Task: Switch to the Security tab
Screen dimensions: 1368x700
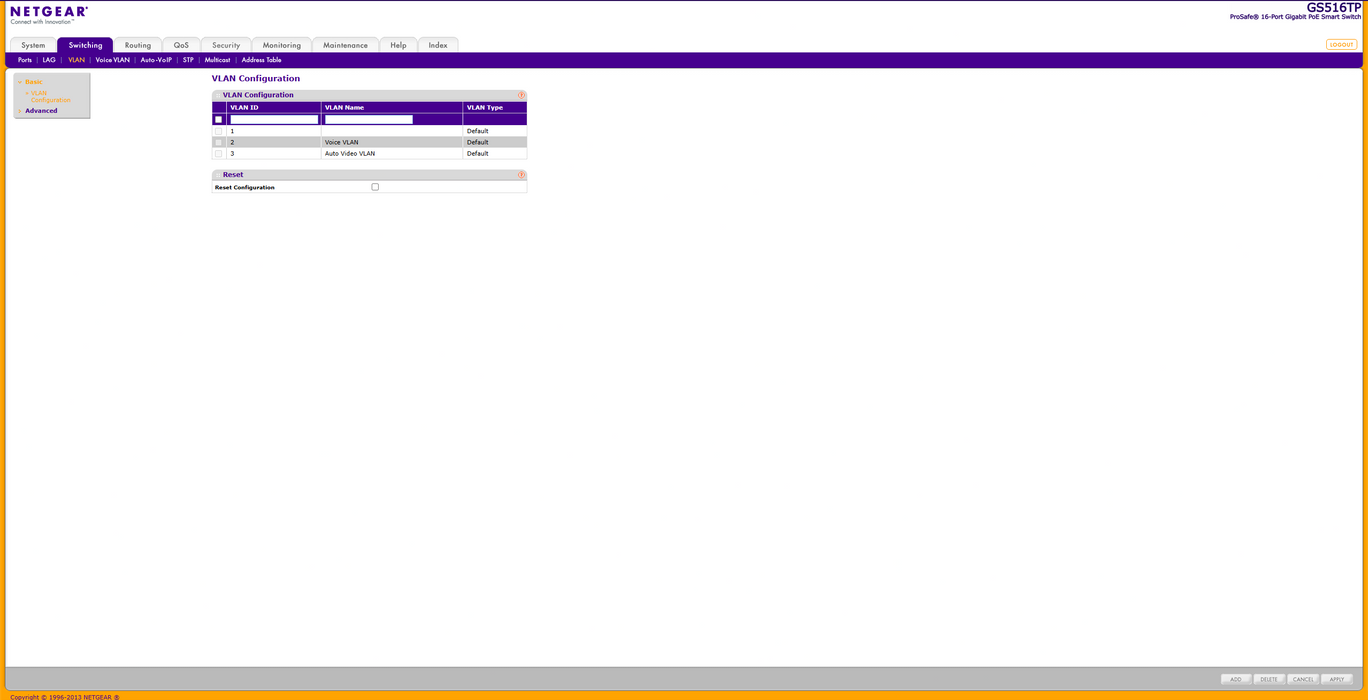Action: point(226,45)
